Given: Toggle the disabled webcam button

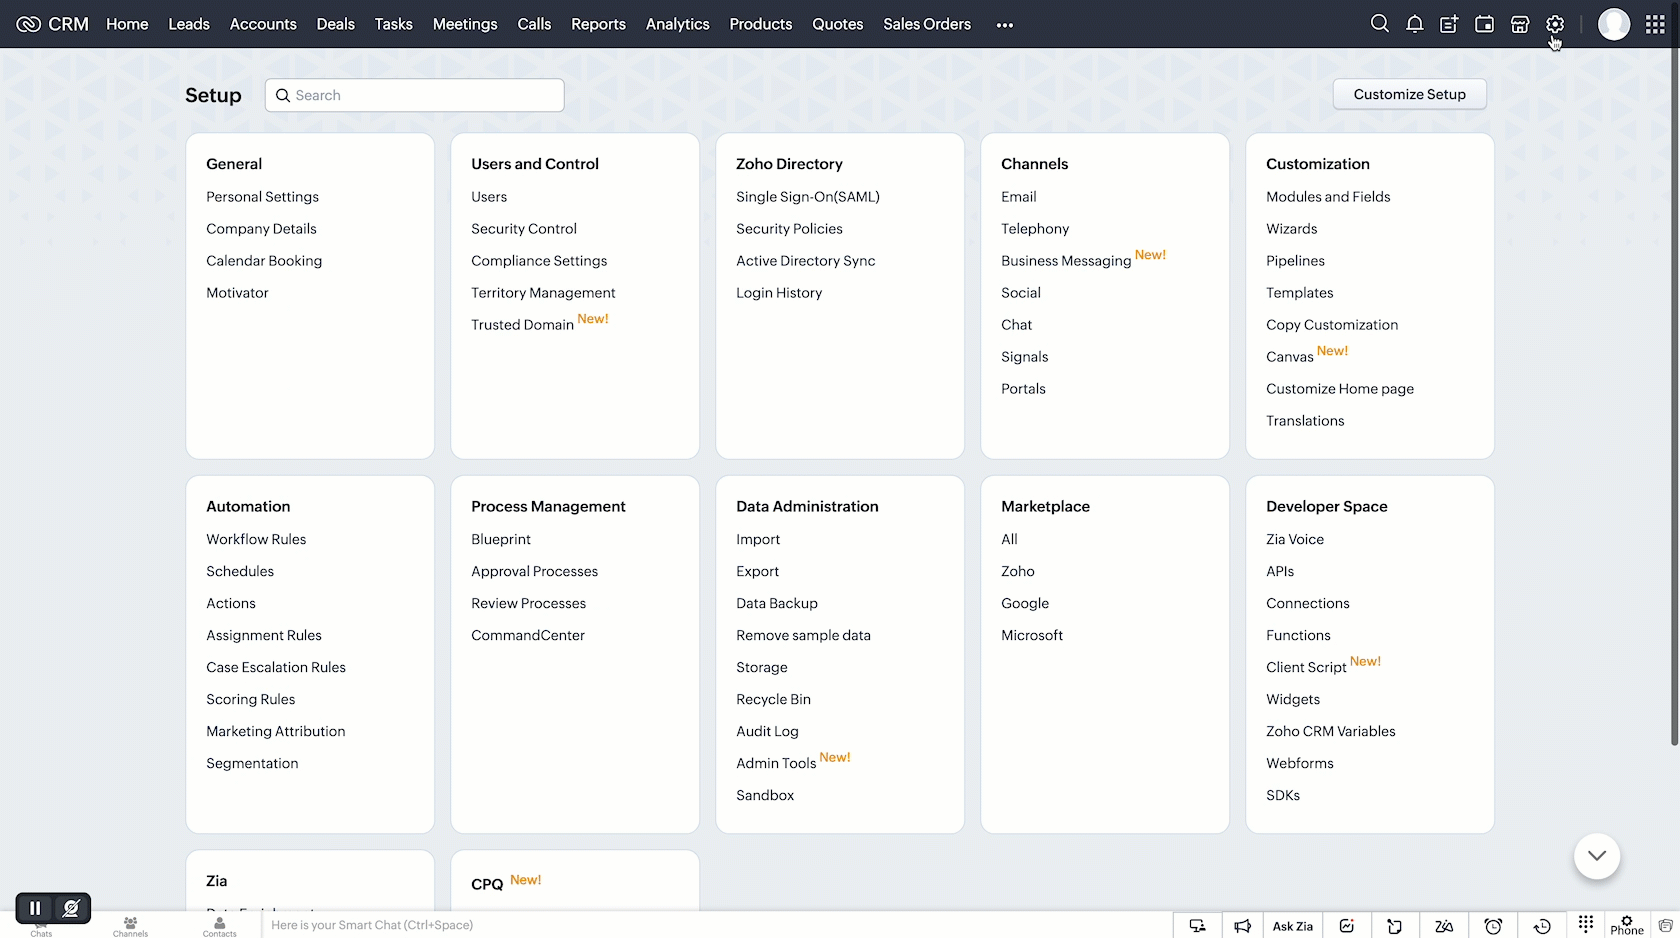Looking at the screenshot, I should click(x=71, y=908).
